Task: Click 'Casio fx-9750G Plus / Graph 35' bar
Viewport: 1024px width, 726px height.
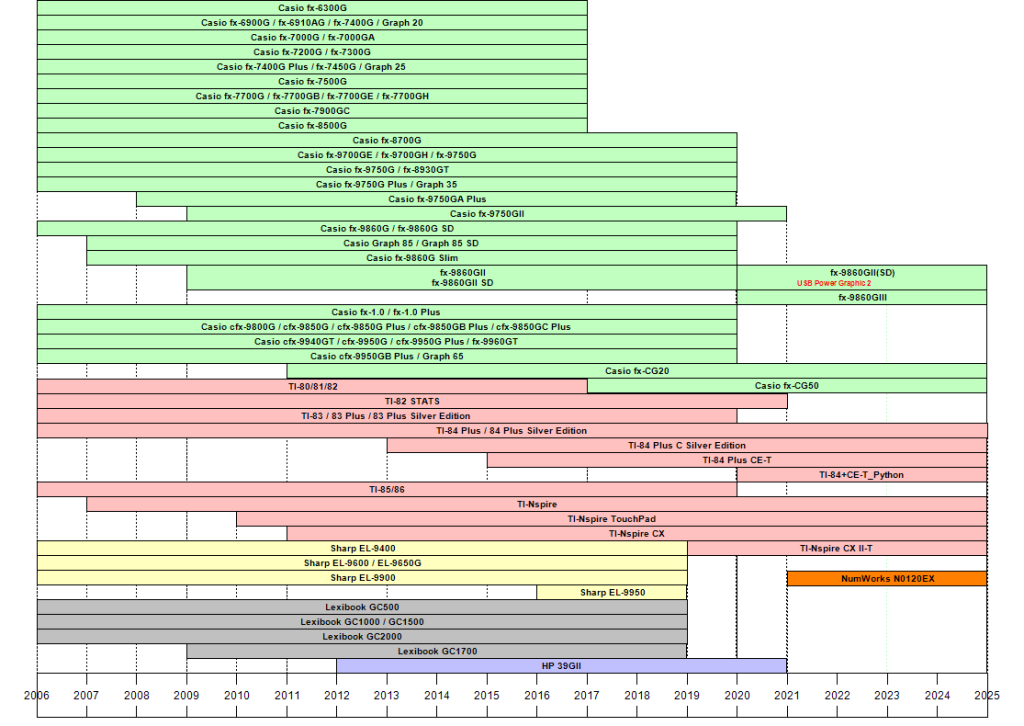Action: [387, 184]
